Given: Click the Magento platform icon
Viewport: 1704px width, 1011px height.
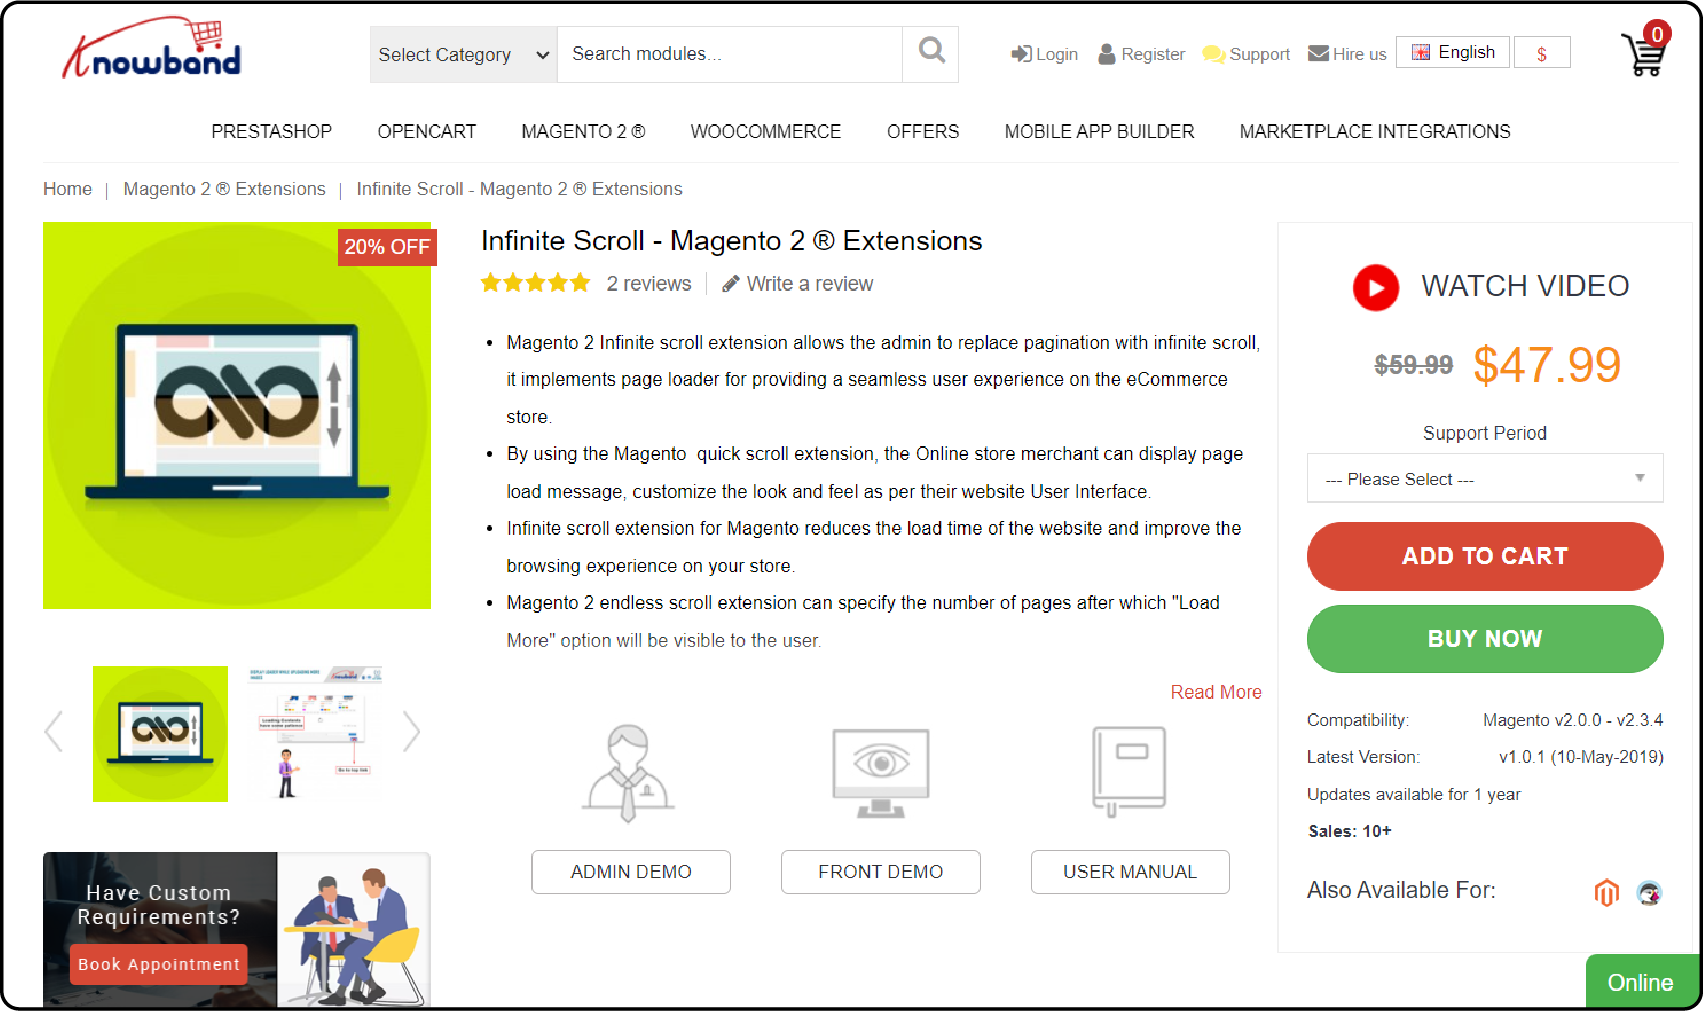Looking at the screenshot, I should (1606, 892).
